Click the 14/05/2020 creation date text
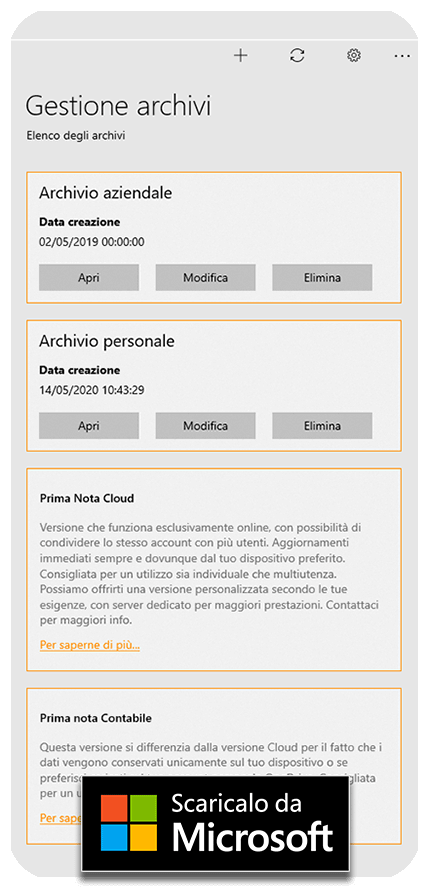The width and height of the screenshot is (429, 888). click(92, 390)
